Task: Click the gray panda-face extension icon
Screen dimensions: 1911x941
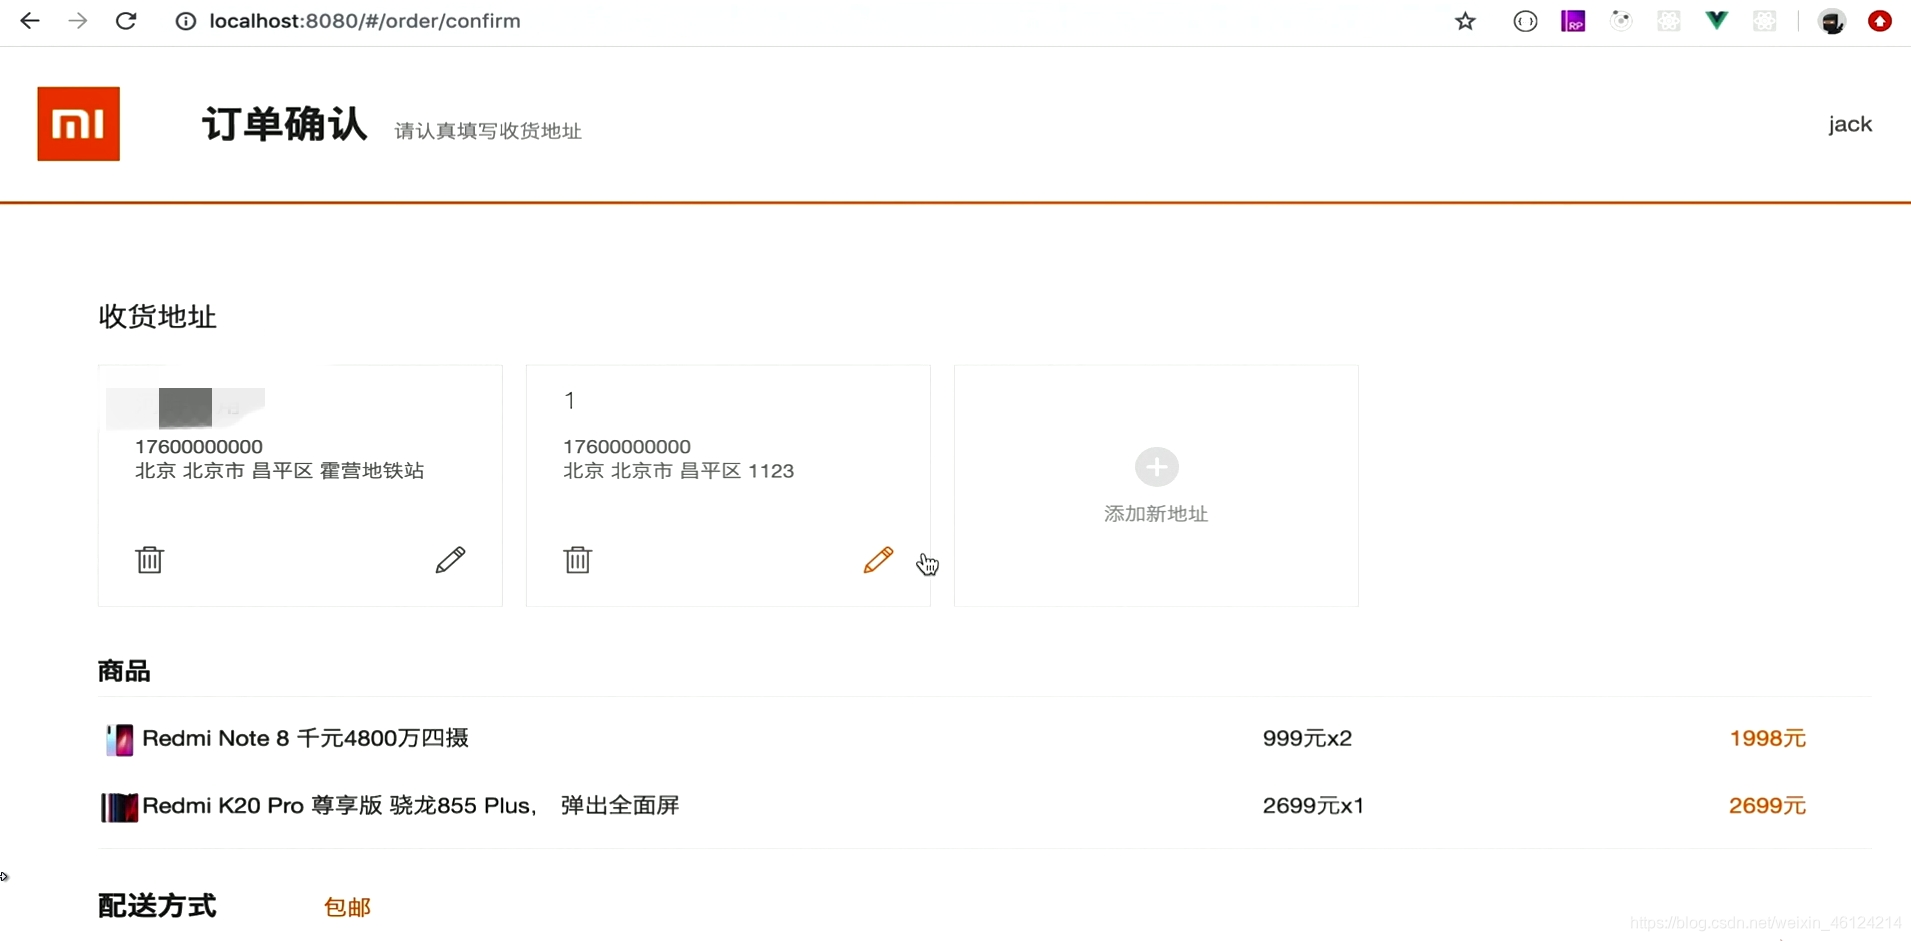Action: (x=1621, y=21)
